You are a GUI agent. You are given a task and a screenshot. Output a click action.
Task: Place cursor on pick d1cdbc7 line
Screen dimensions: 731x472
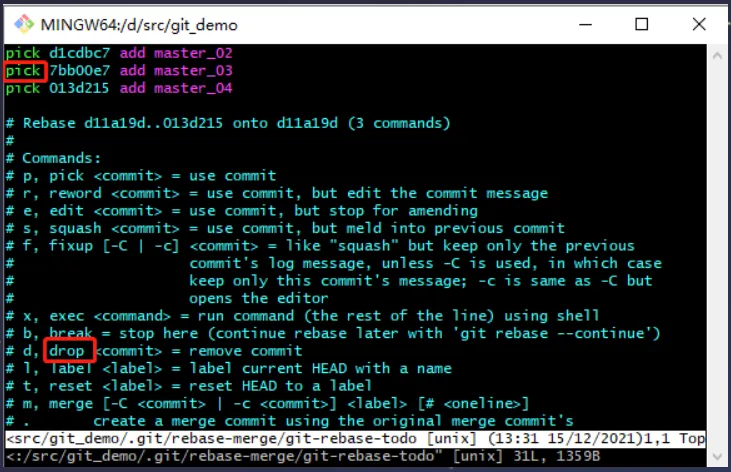119,53
